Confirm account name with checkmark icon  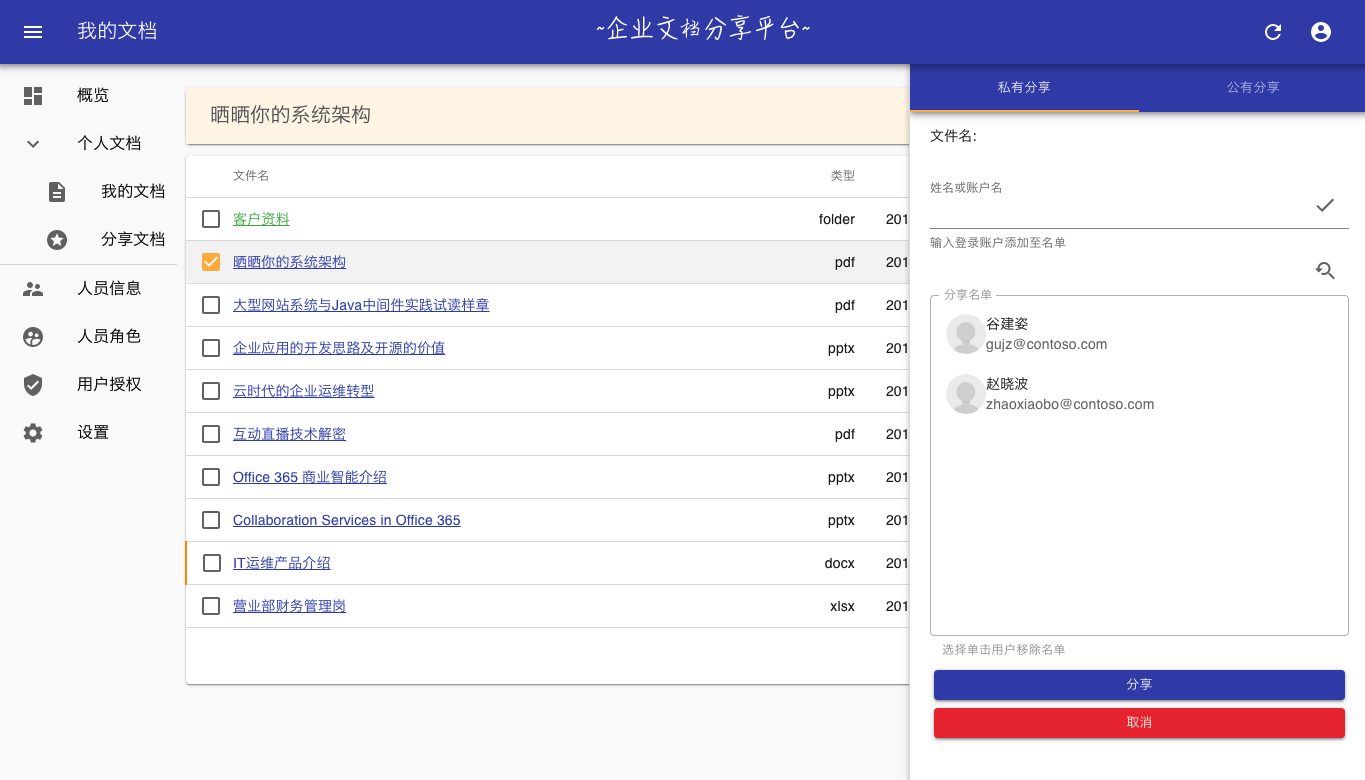1325,205
